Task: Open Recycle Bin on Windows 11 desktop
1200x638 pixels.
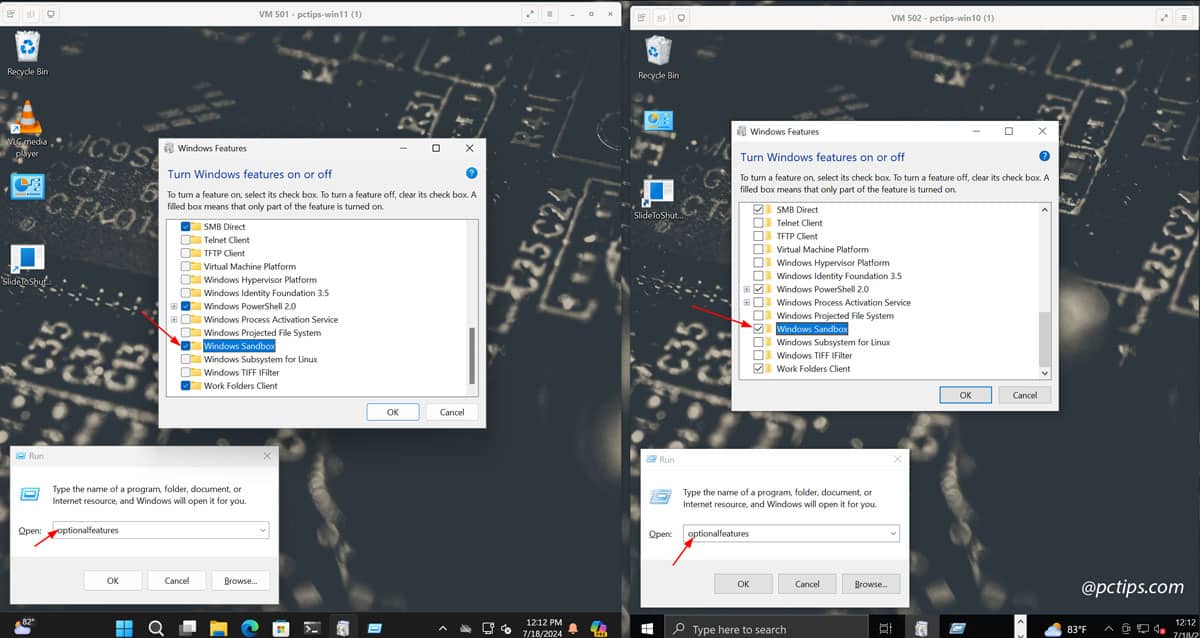Action: 27,53
